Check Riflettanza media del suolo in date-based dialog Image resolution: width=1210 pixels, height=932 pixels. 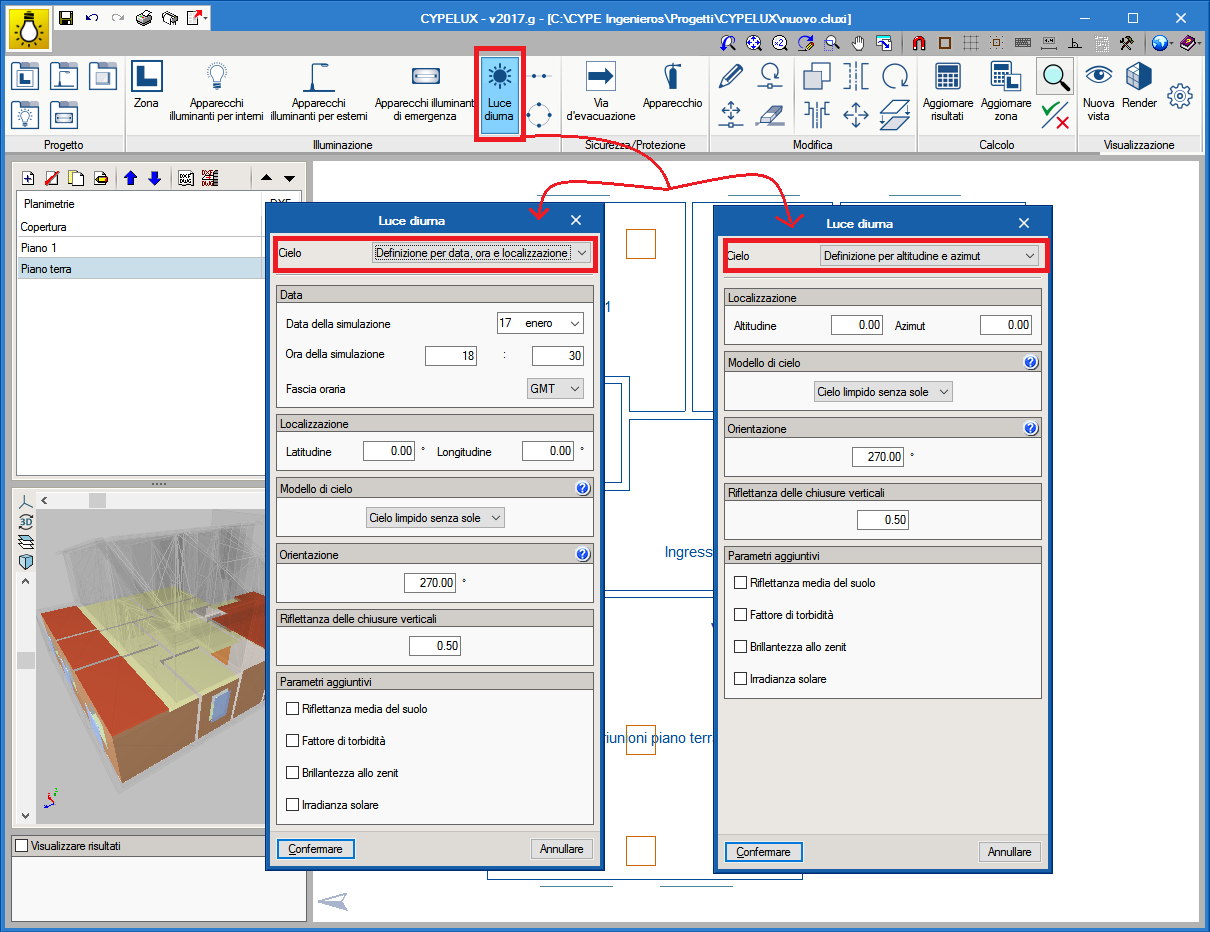pyautogui.click(x=293, y=709)
